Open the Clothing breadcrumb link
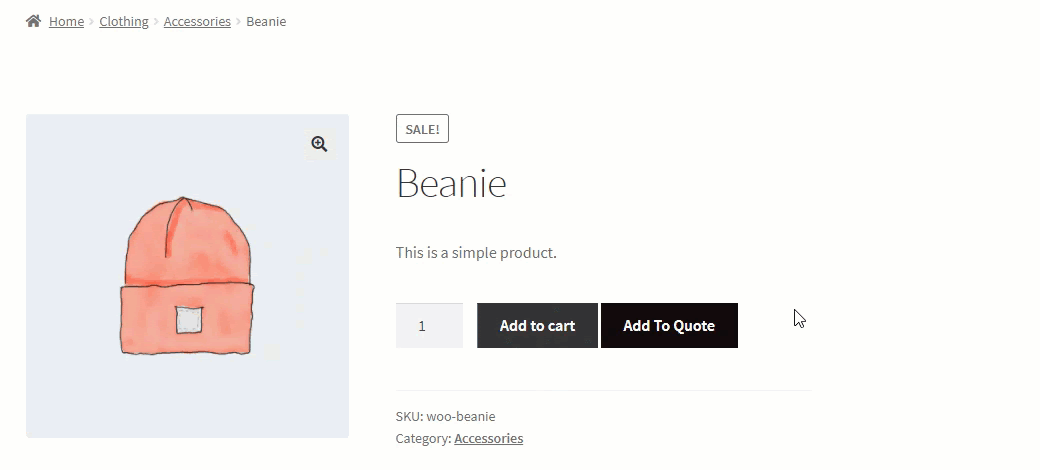The image size is (1040, 470). pyautogui.click(x=124, y=21)
